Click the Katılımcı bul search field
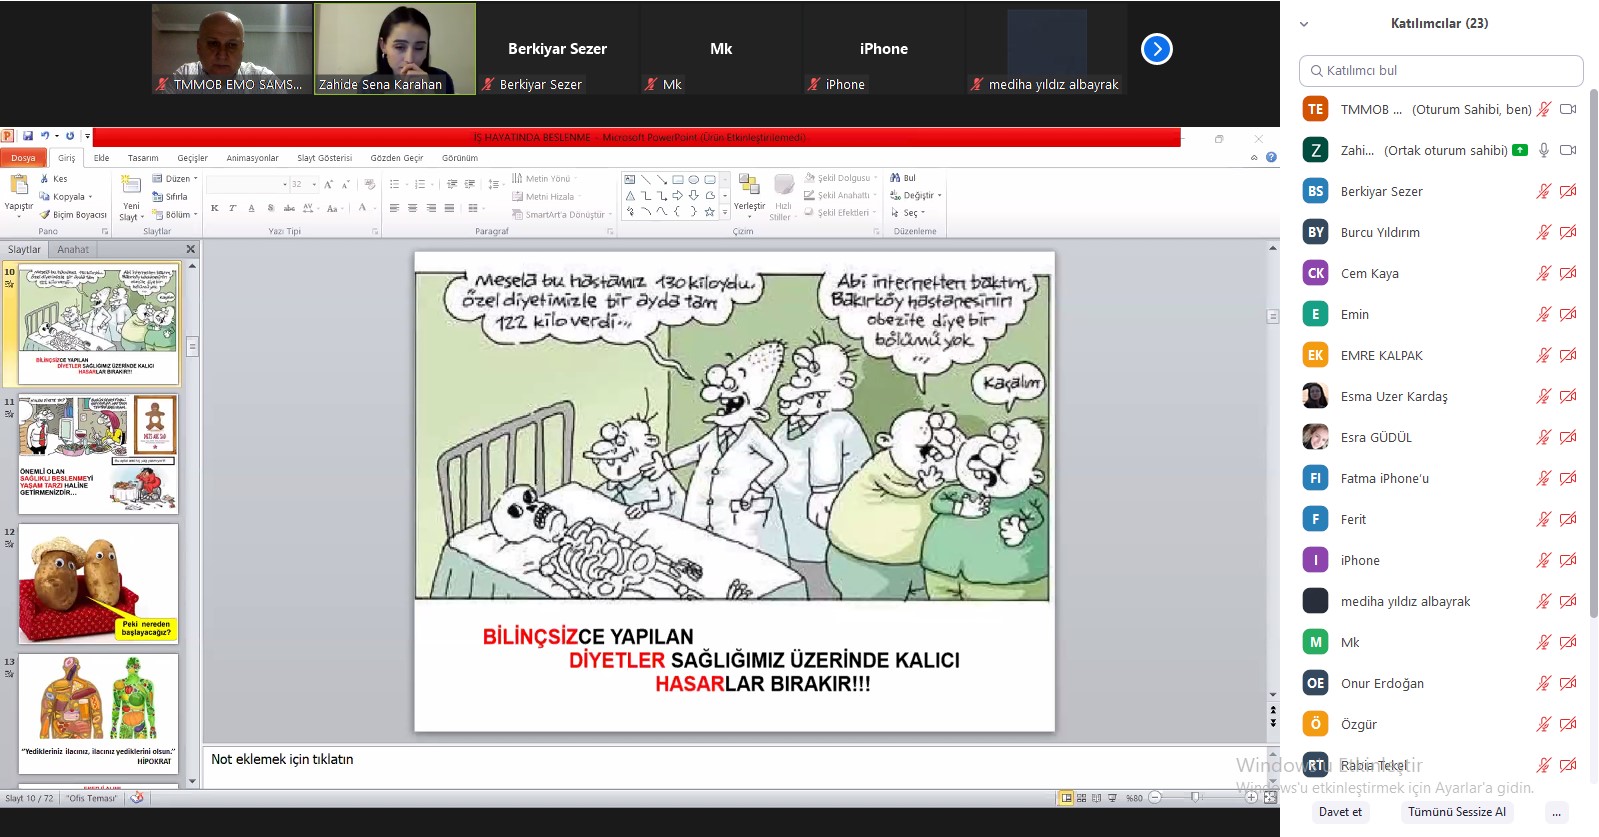This screenshot has width=1599, height=837. coord(1441,71)
